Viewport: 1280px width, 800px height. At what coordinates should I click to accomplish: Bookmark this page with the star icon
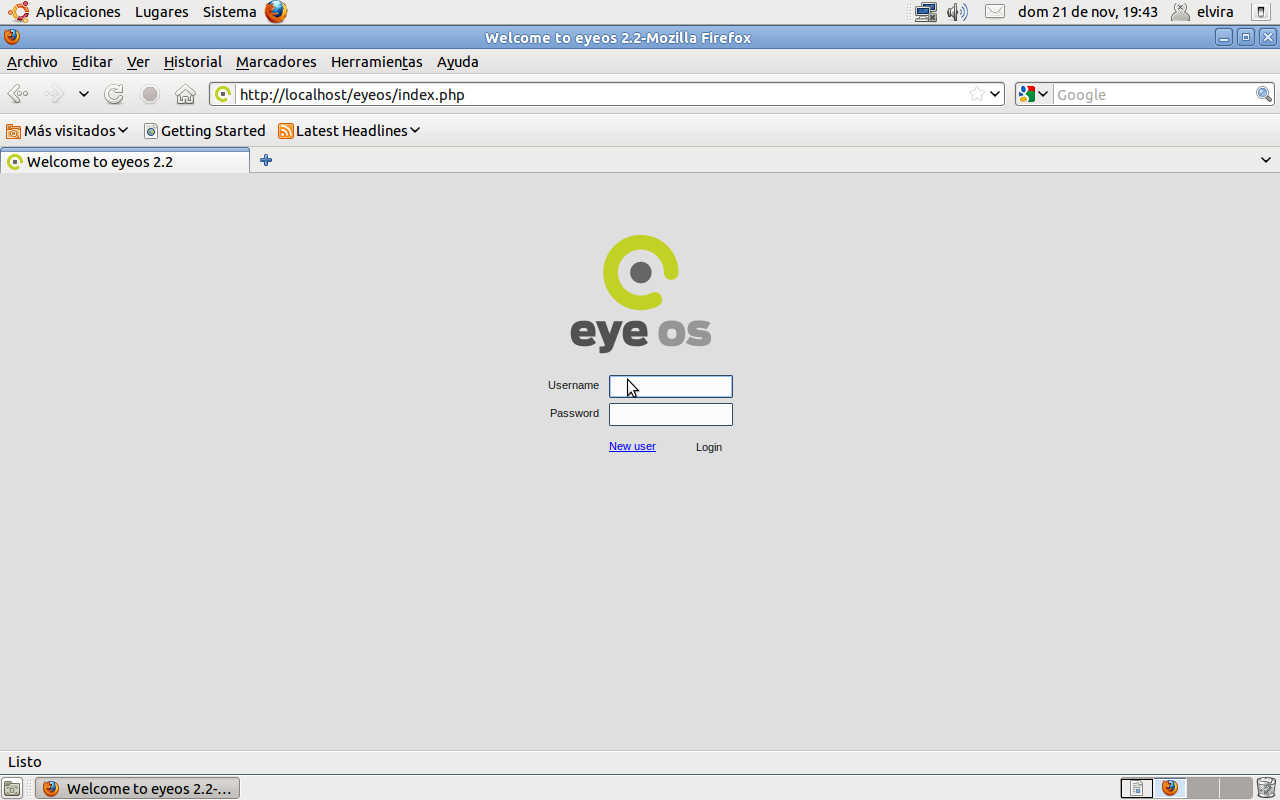977,94
